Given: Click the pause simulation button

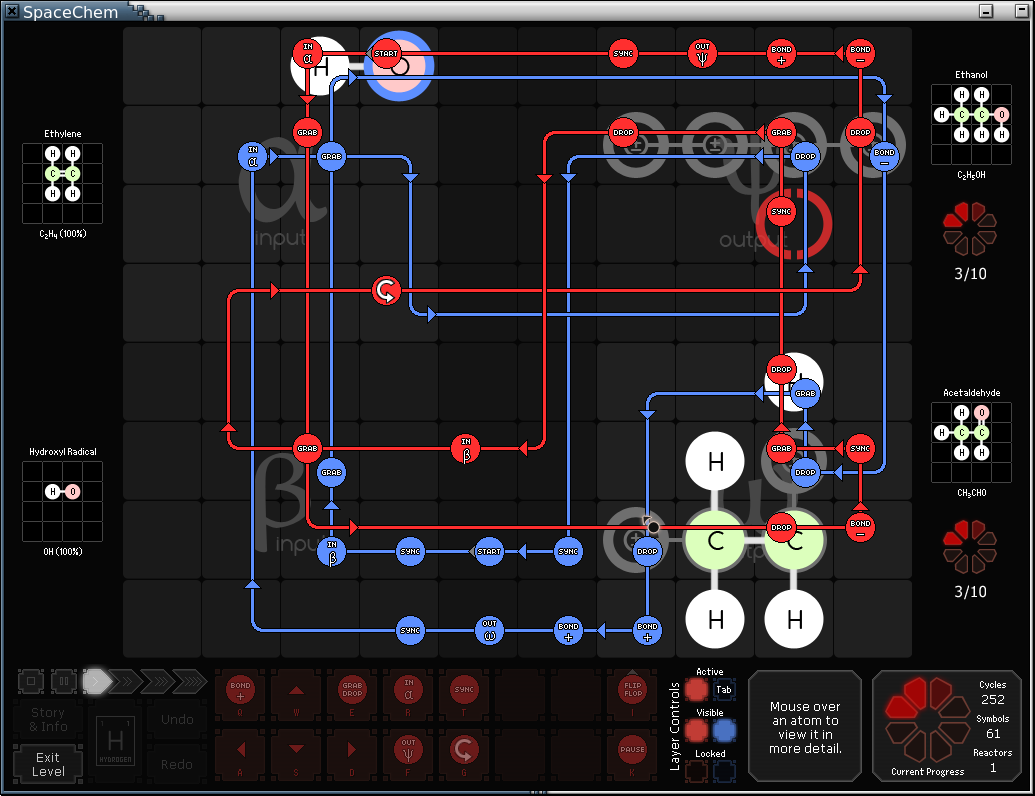Looking at the screenshot, I should (64, 681).
